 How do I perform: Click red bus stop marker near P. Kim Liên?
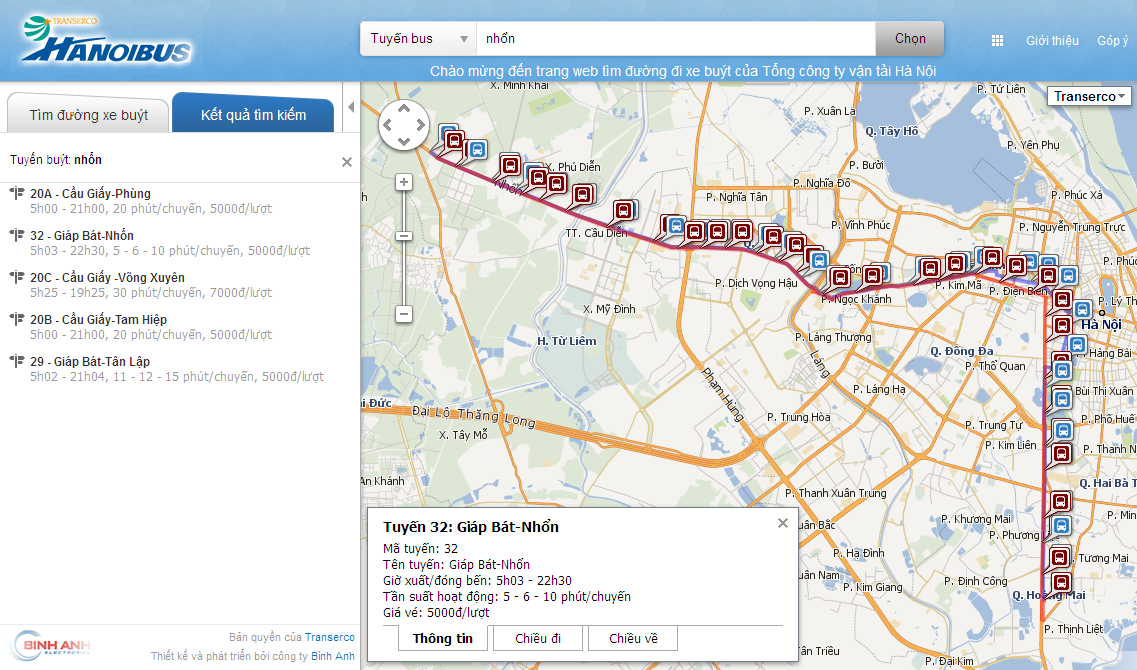(x=1062, y=454)
